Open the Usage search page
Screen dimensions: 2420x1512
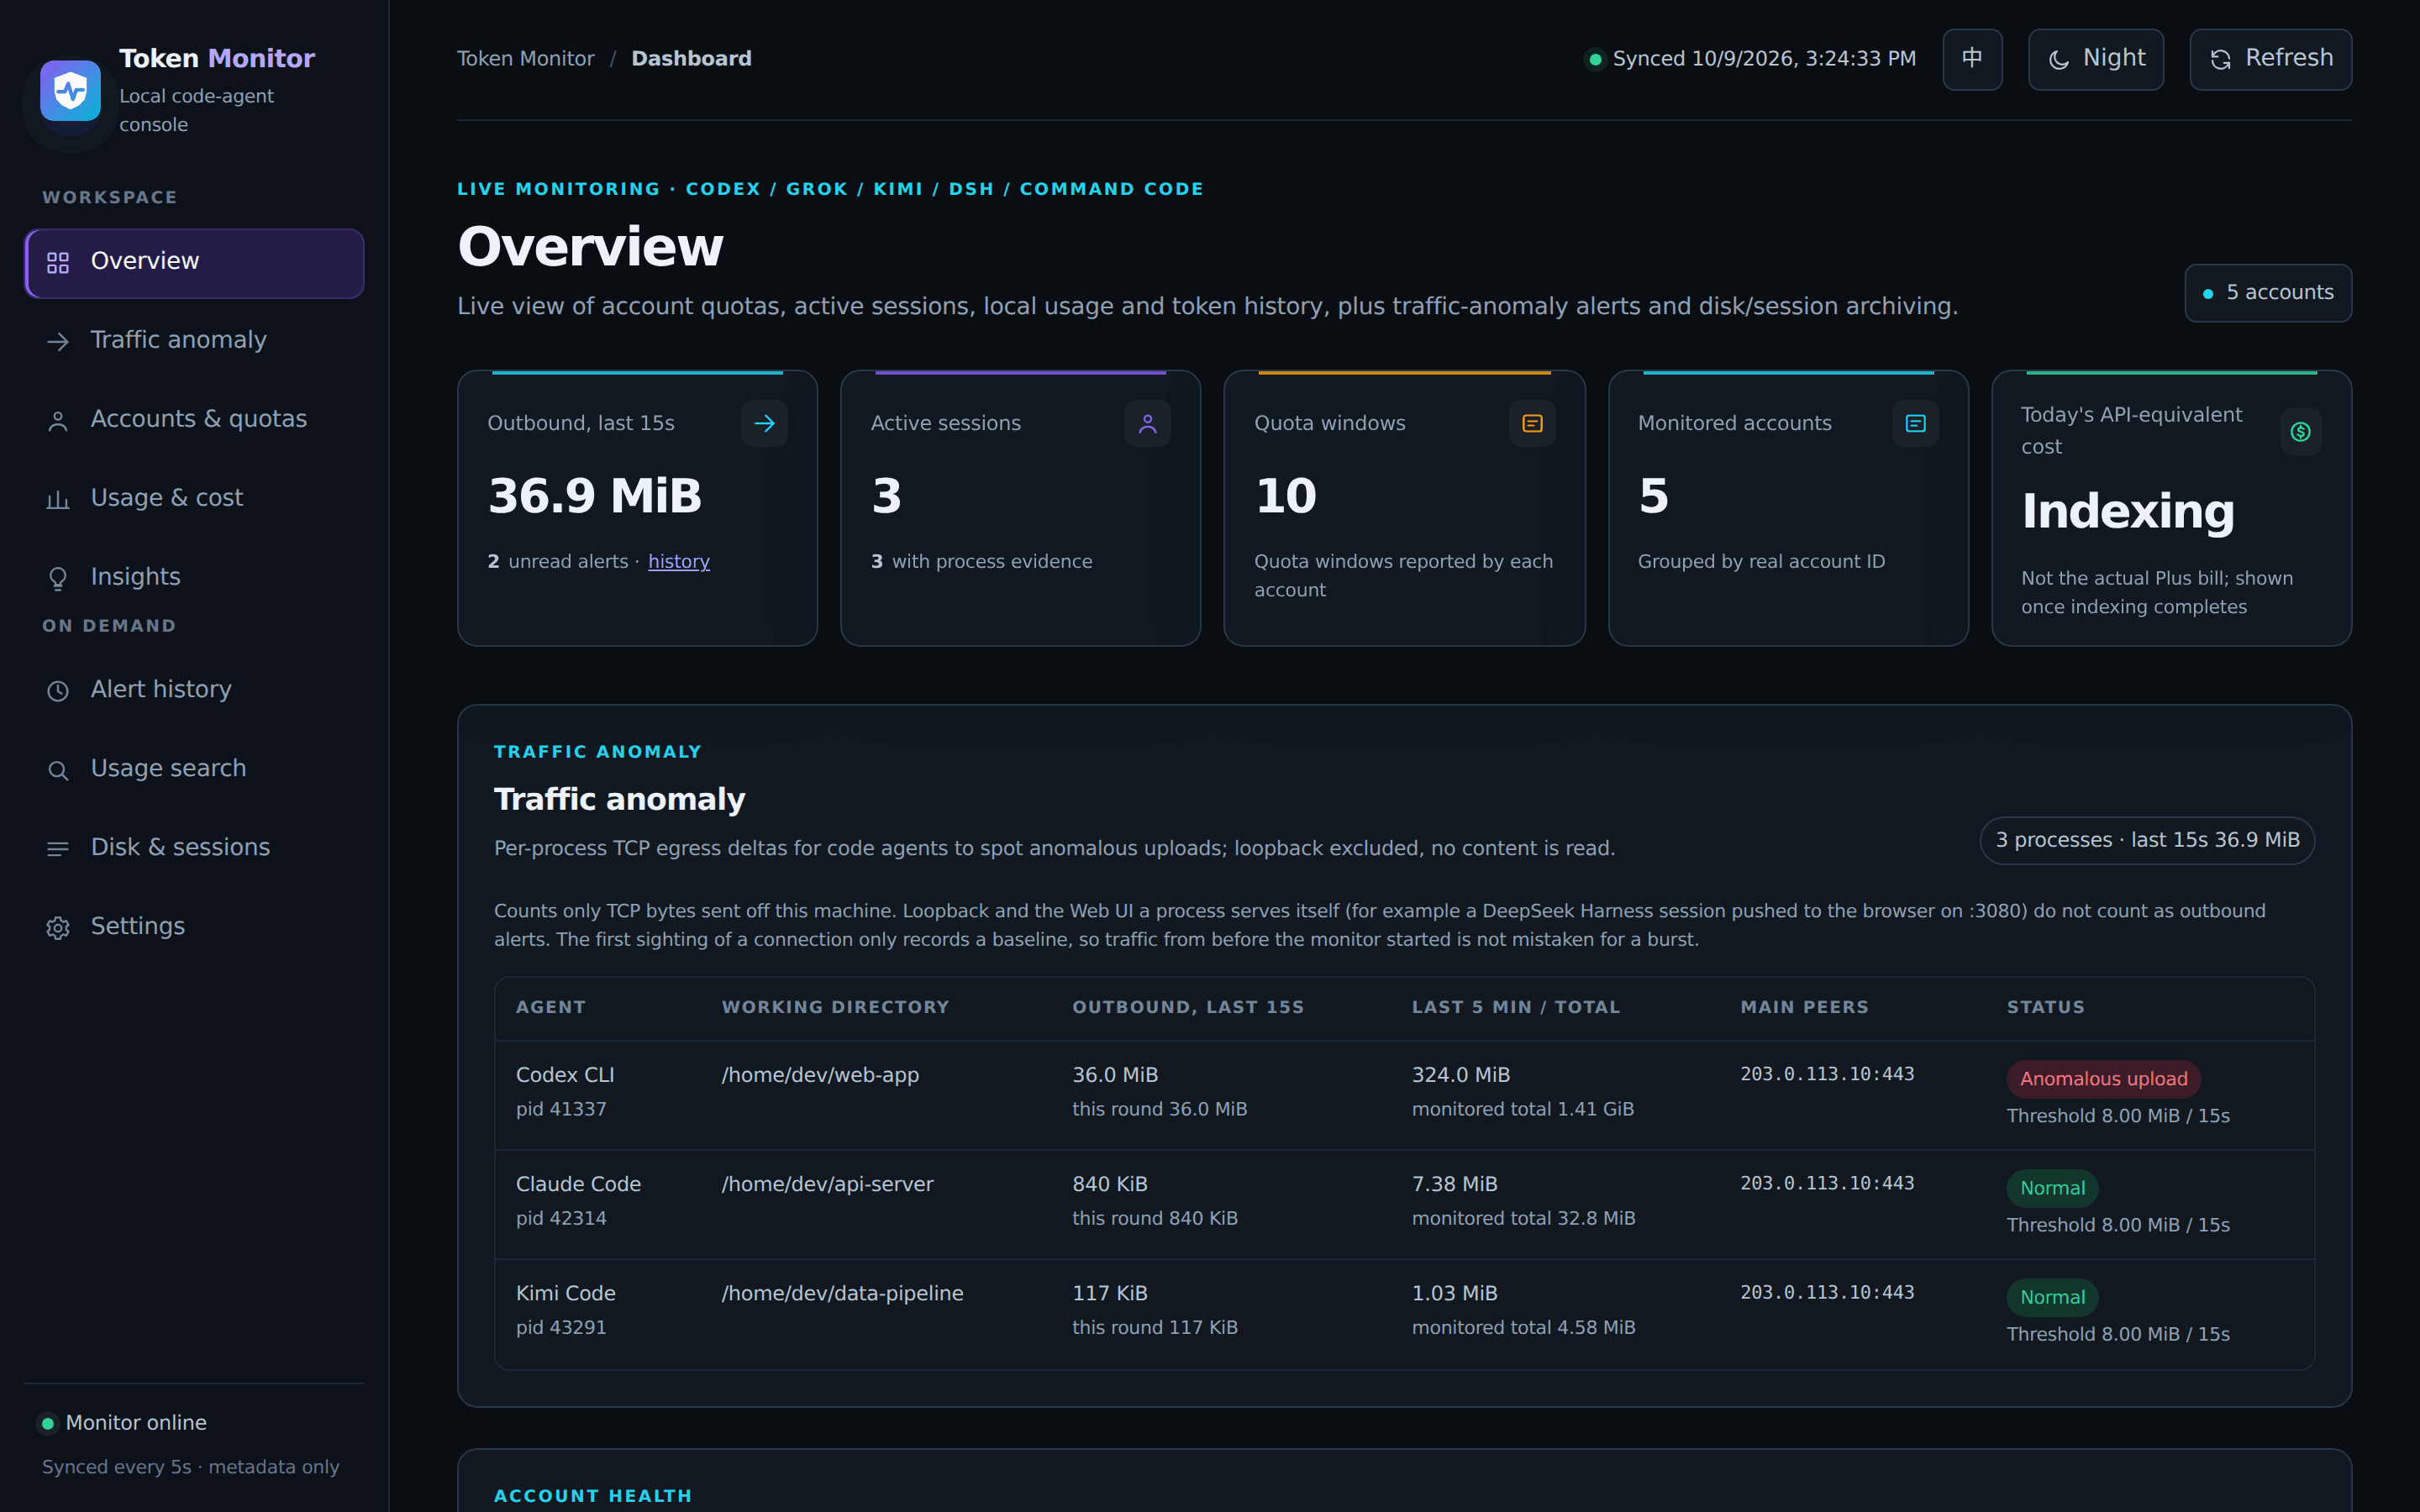click(x=194, y=770)
